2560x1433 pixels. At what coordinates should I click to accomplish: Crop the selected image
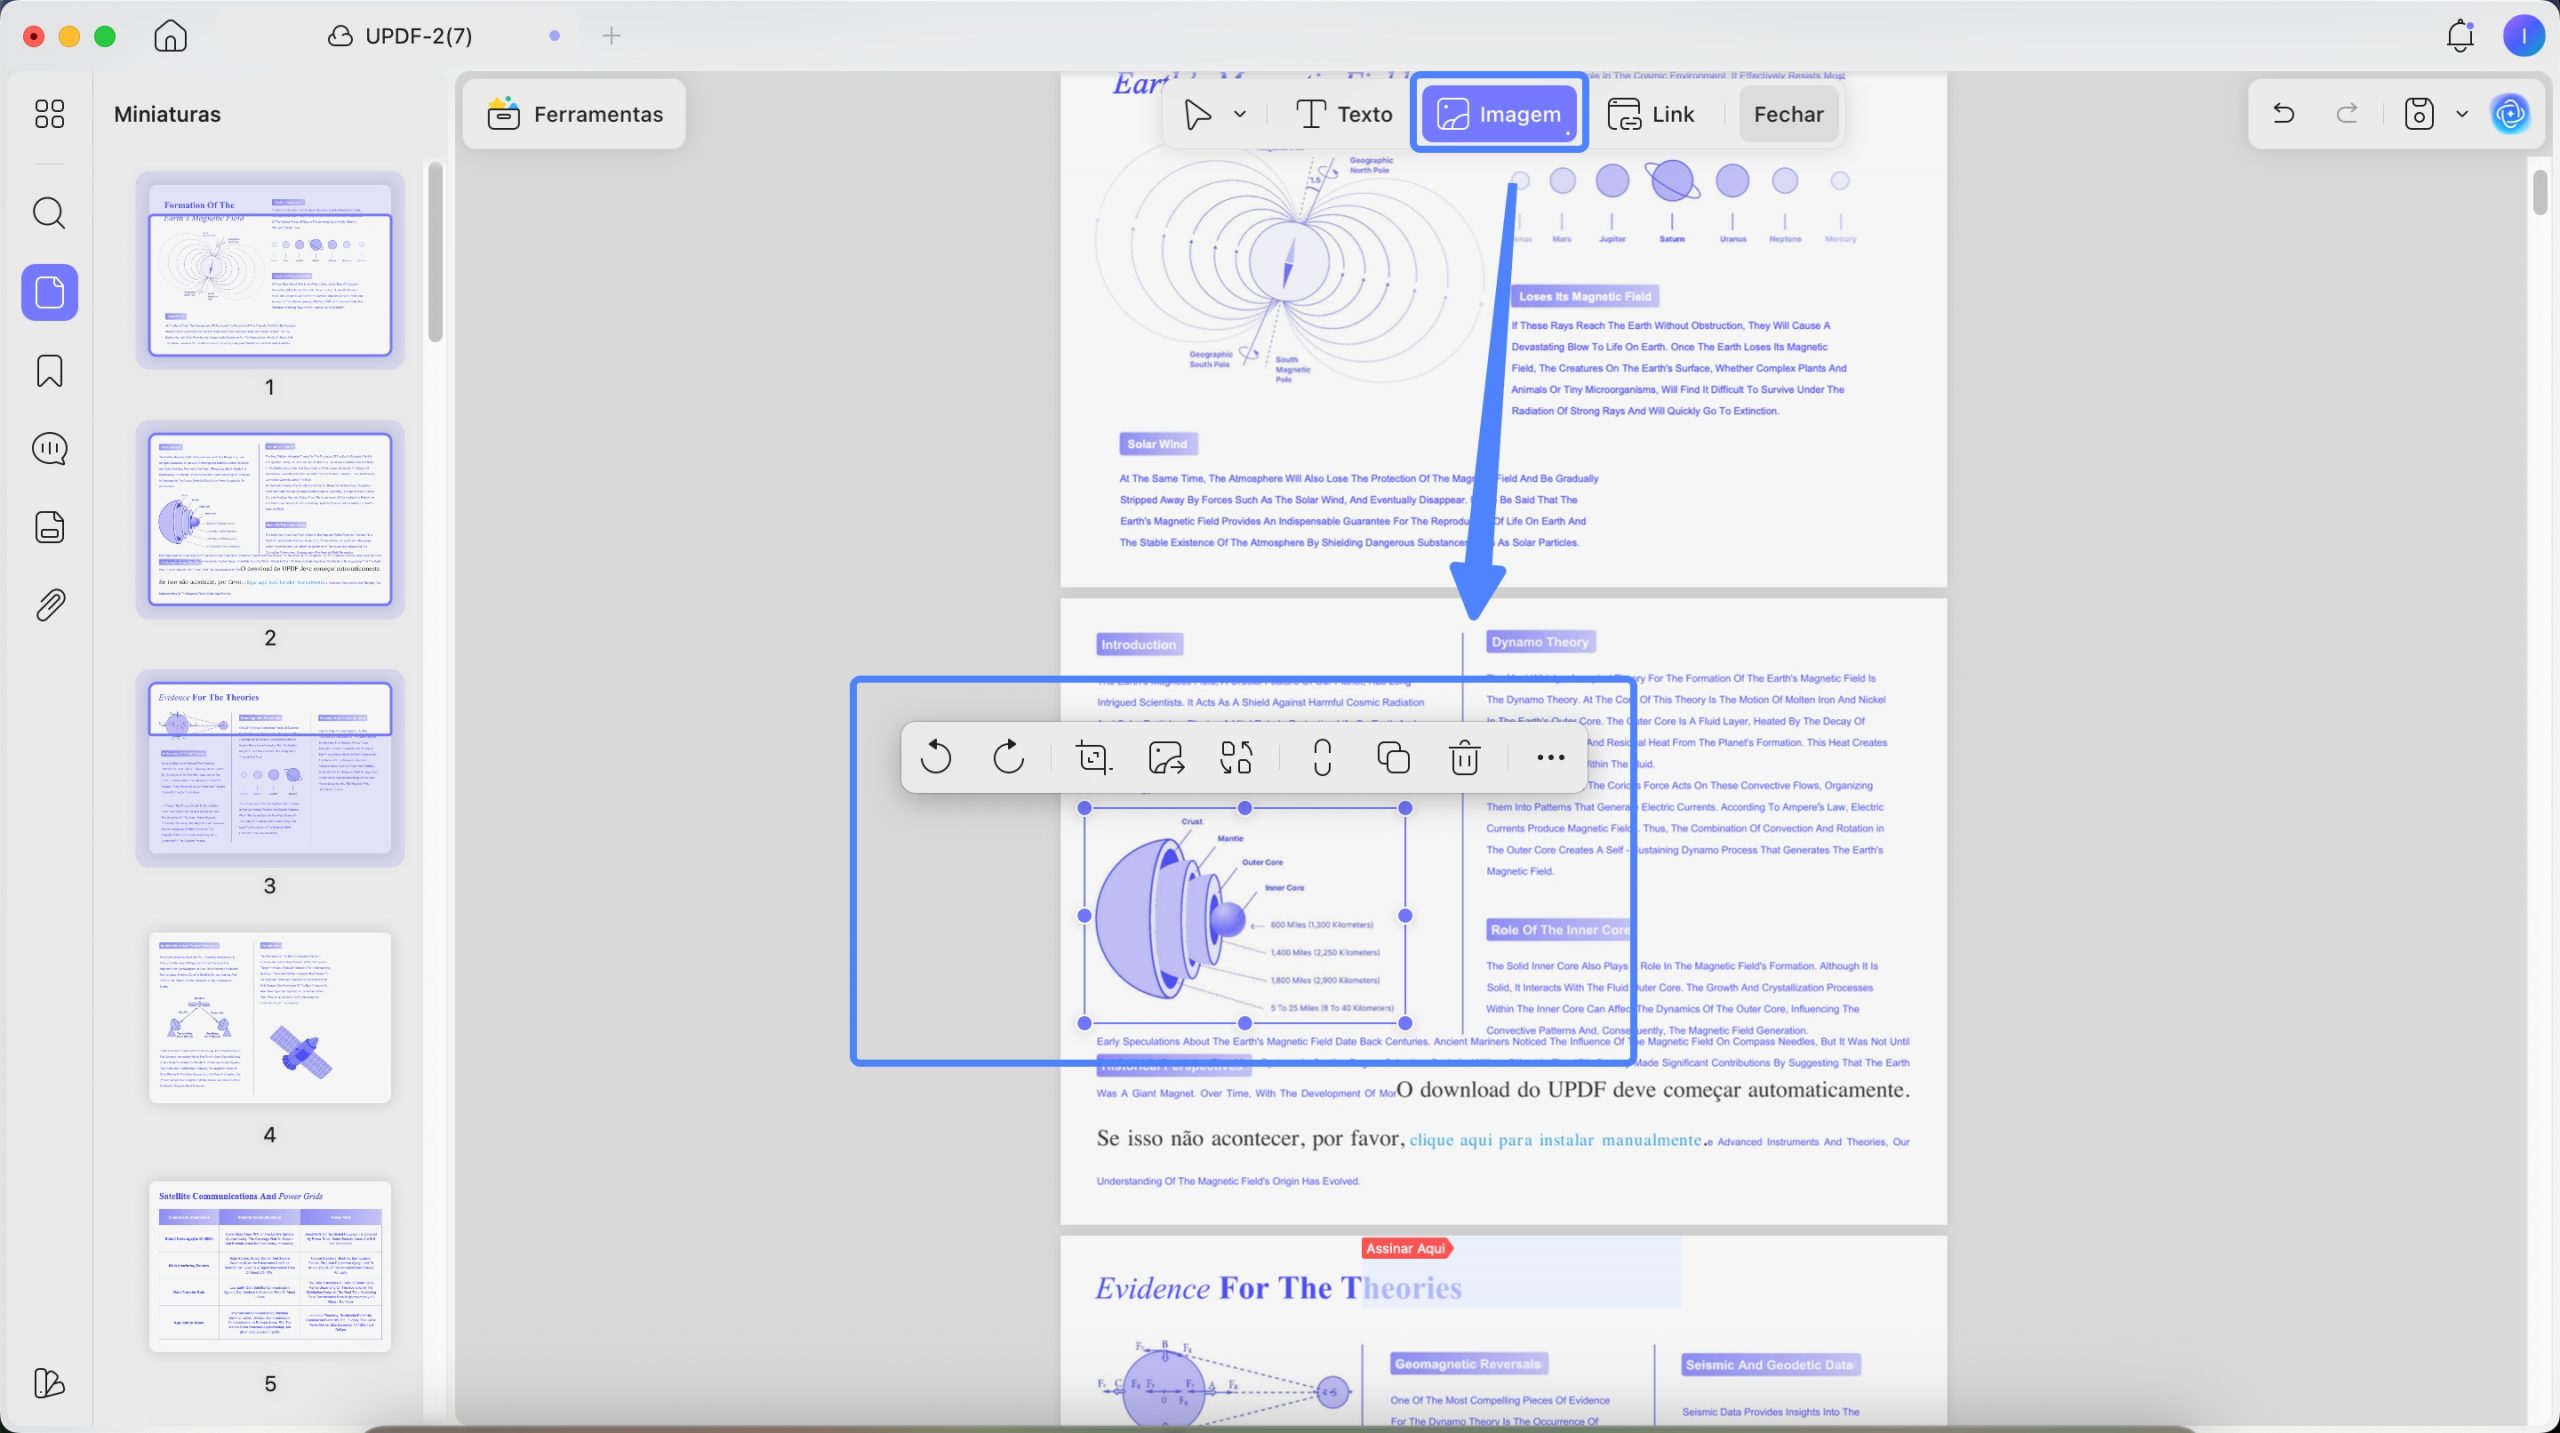(x=1093, y=757)
